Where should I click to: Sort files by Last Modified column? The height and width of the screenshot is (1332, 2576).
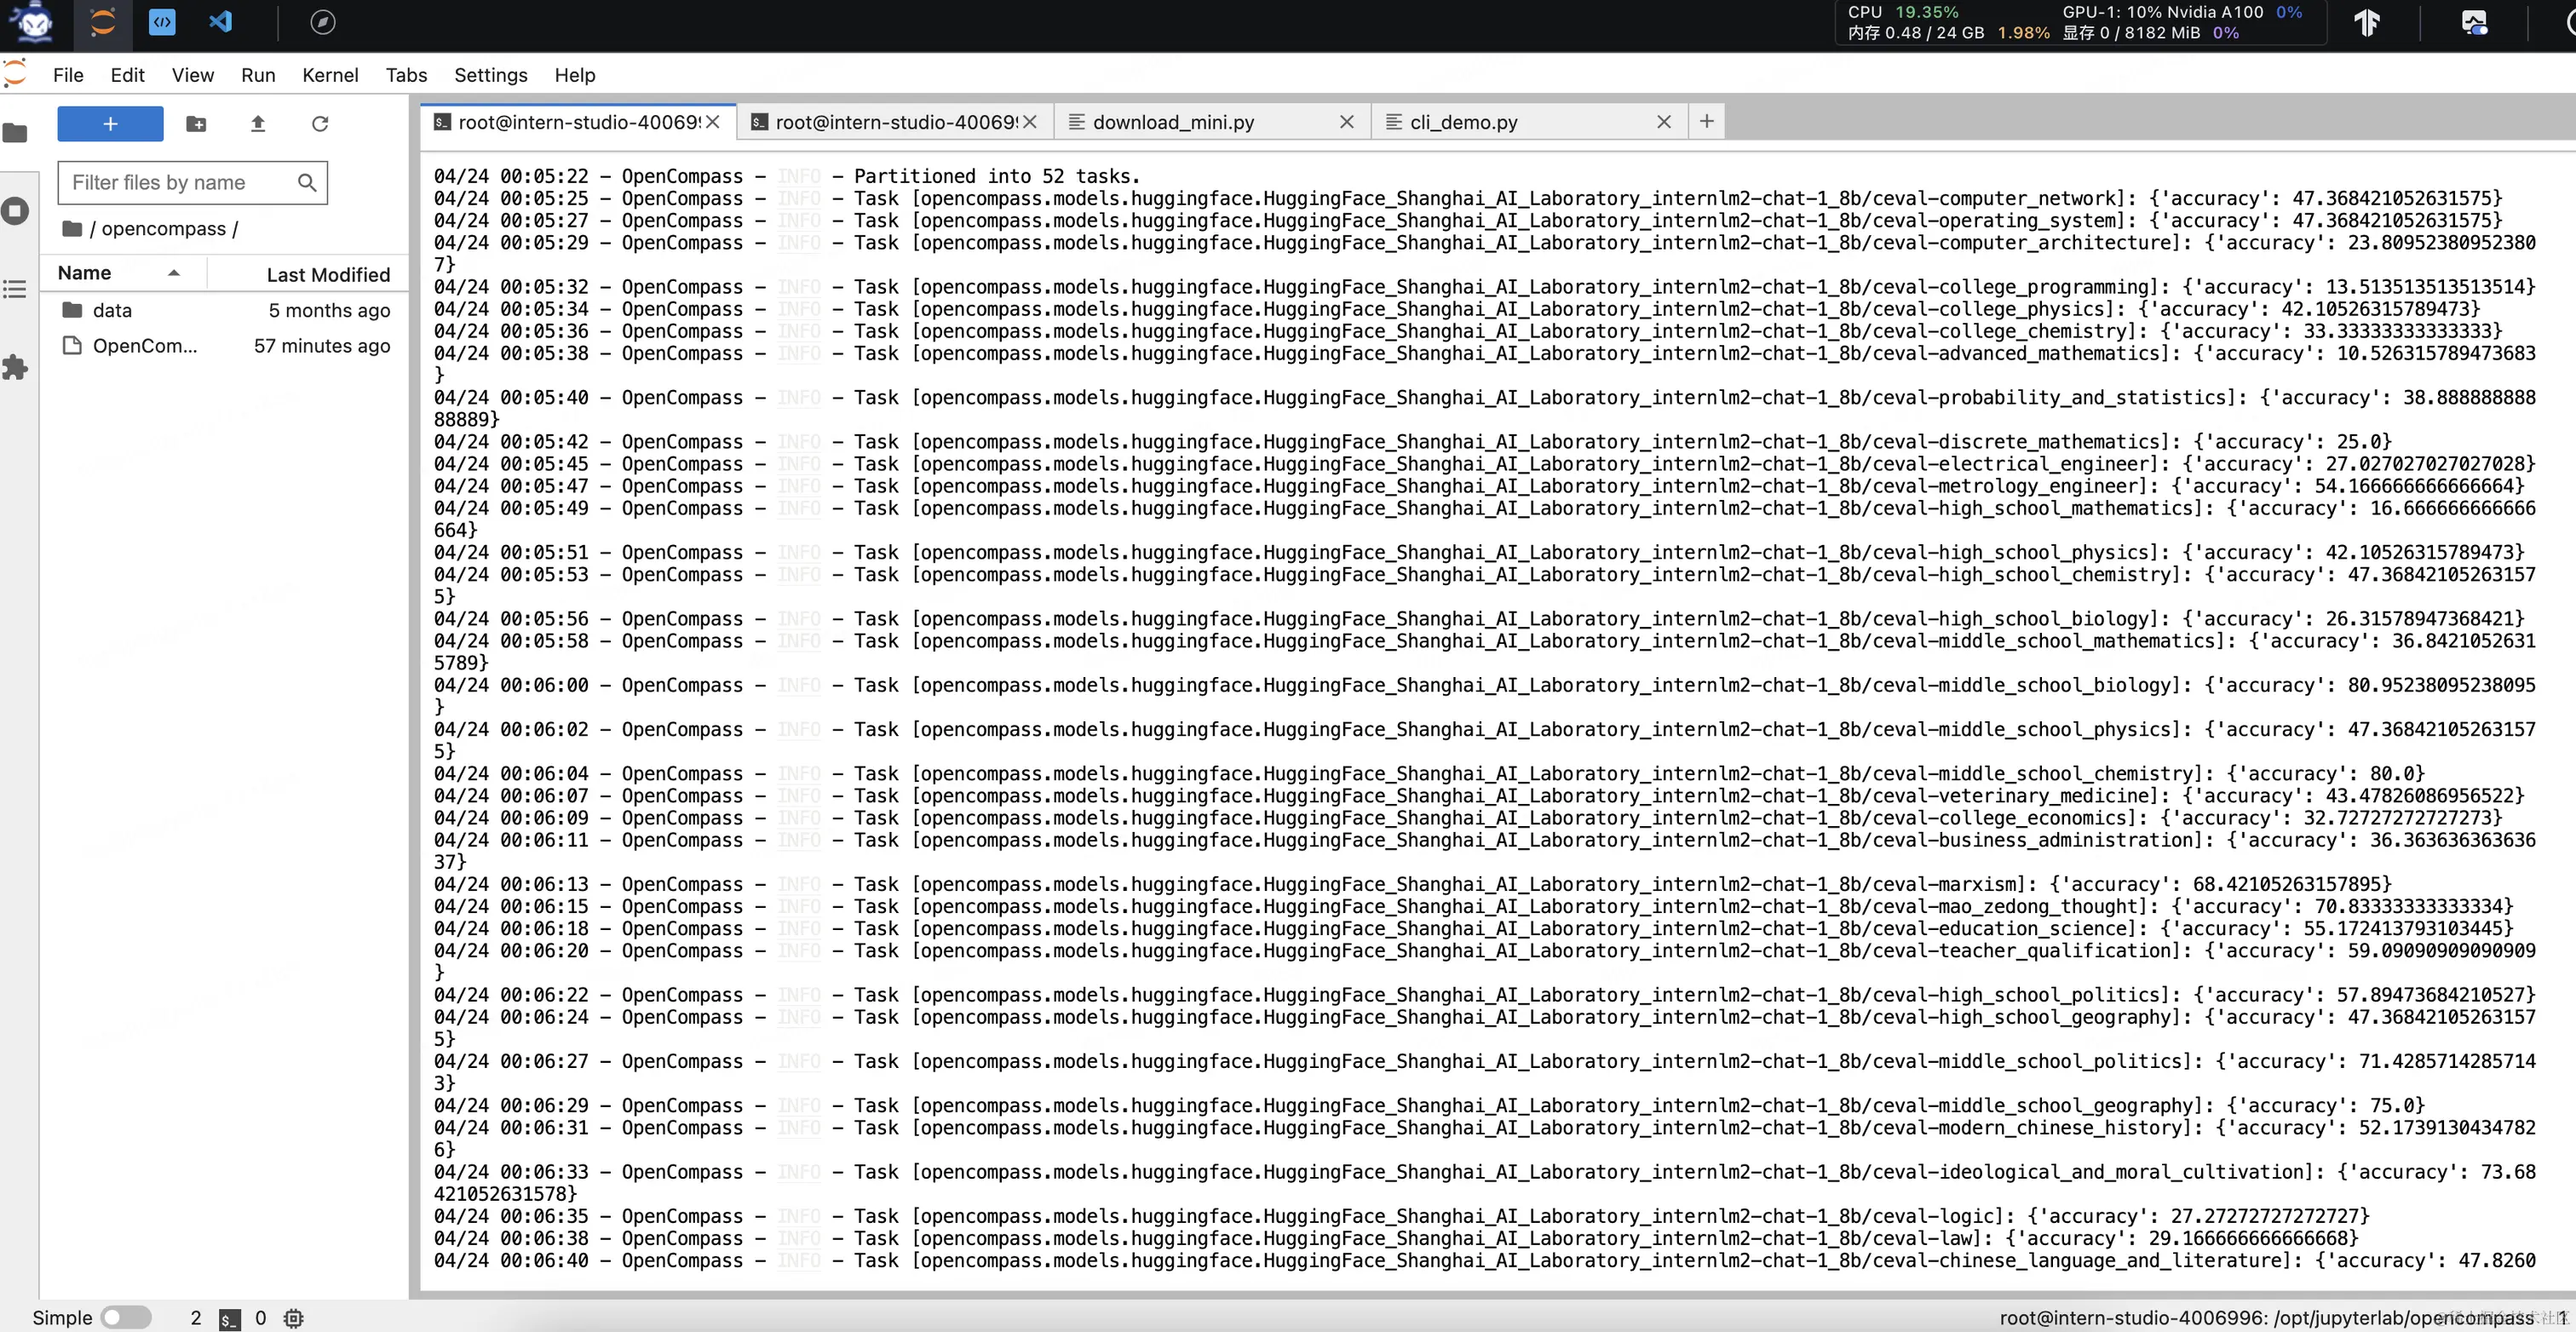327,274
